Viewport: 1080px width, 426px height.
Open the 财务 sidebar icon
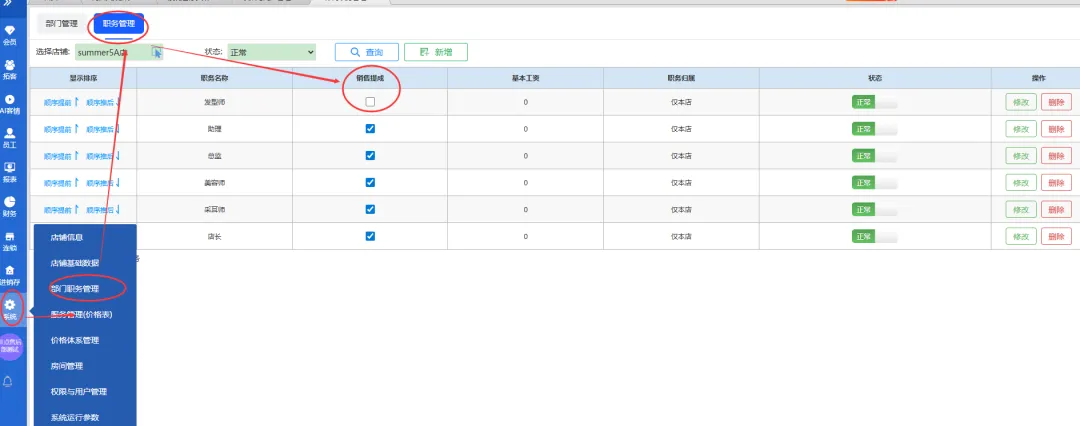[x=10, y=207]
